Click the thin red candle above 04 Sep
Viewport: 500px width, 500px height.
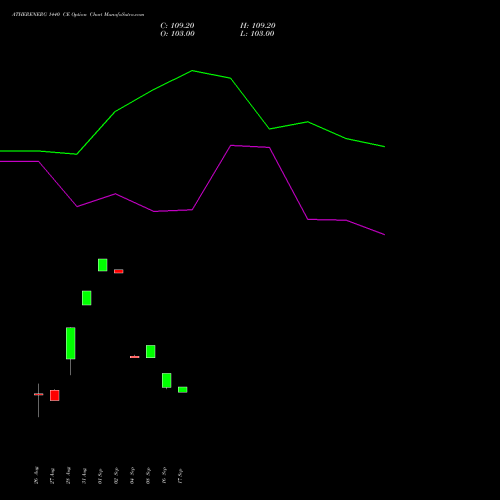pos(135,357)
